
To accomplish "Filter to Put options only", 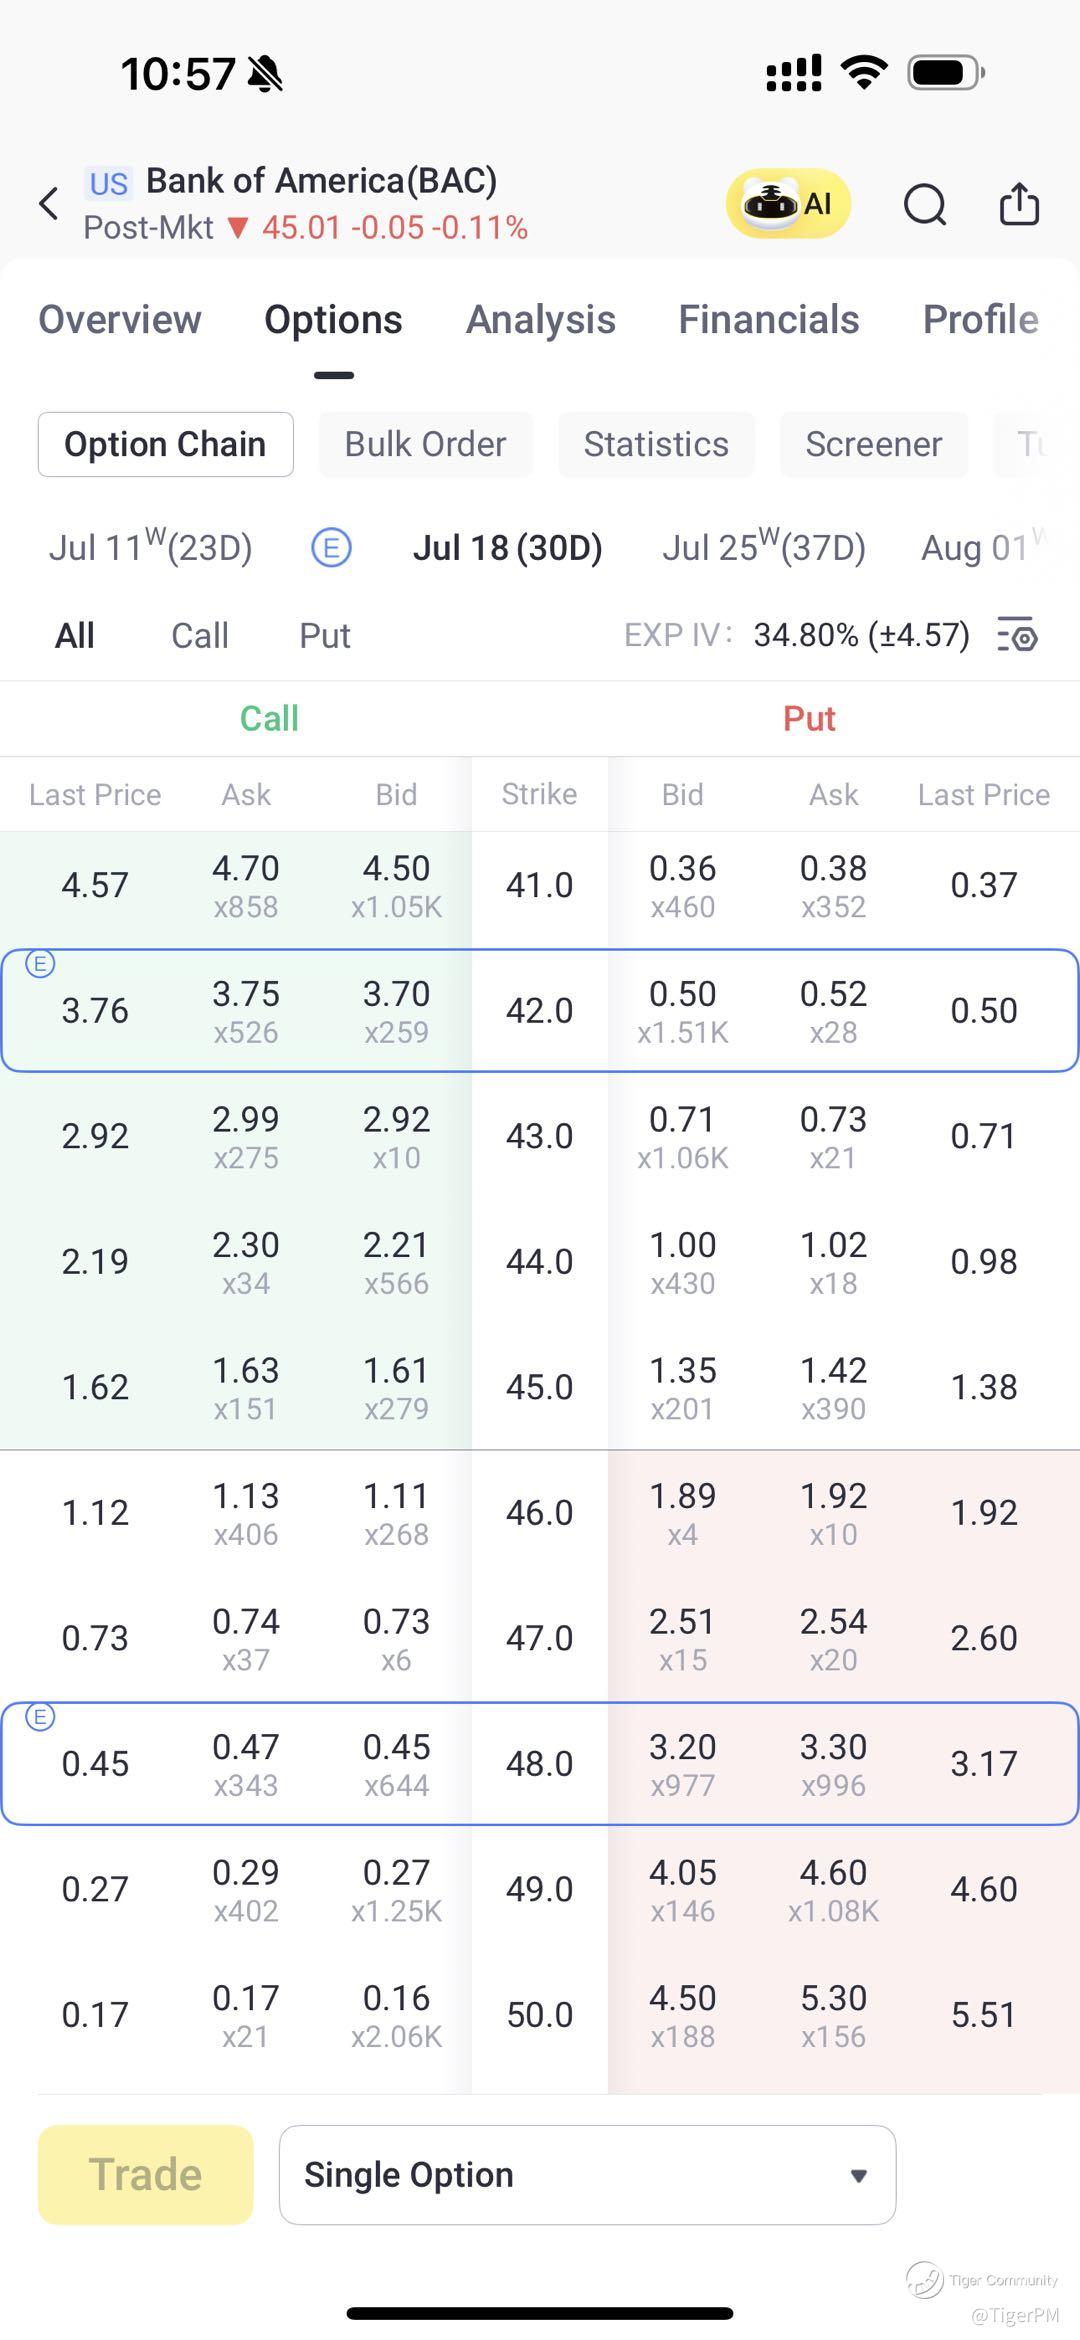I will pyautogui.click(x=325, y=635).
